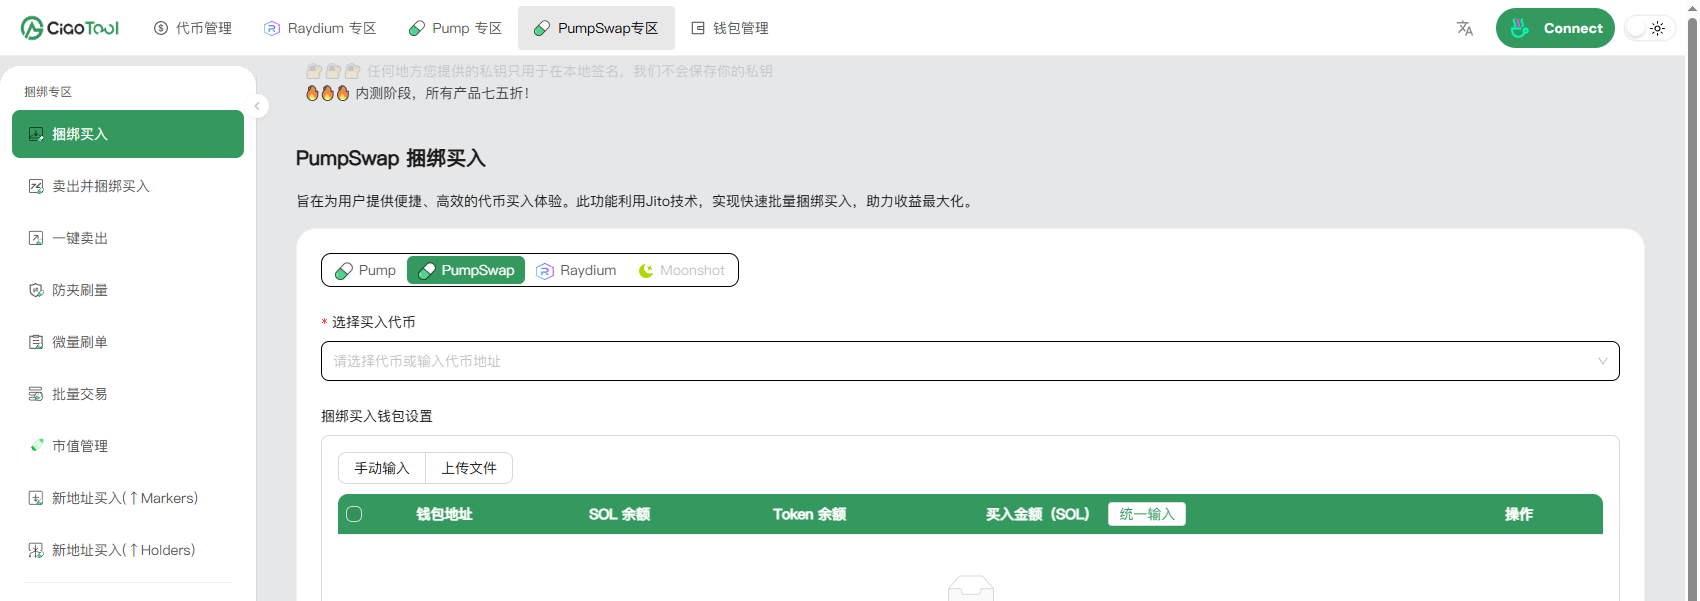
Task: Click the token dropdown arrow
Action: 1603,361
